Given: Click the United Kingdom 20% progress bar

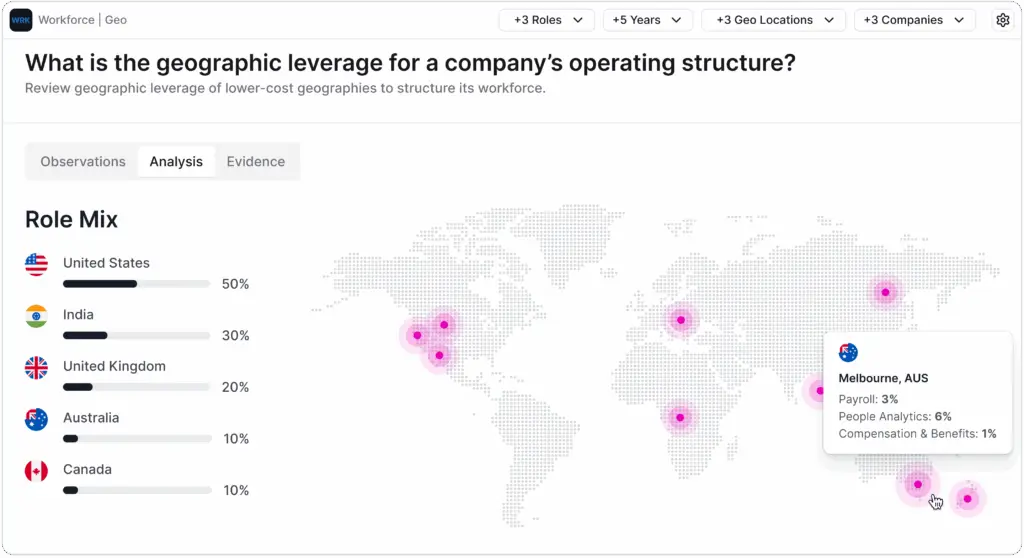Looking at the screenshot, I should pyautogui.click(x=137, y=387).
